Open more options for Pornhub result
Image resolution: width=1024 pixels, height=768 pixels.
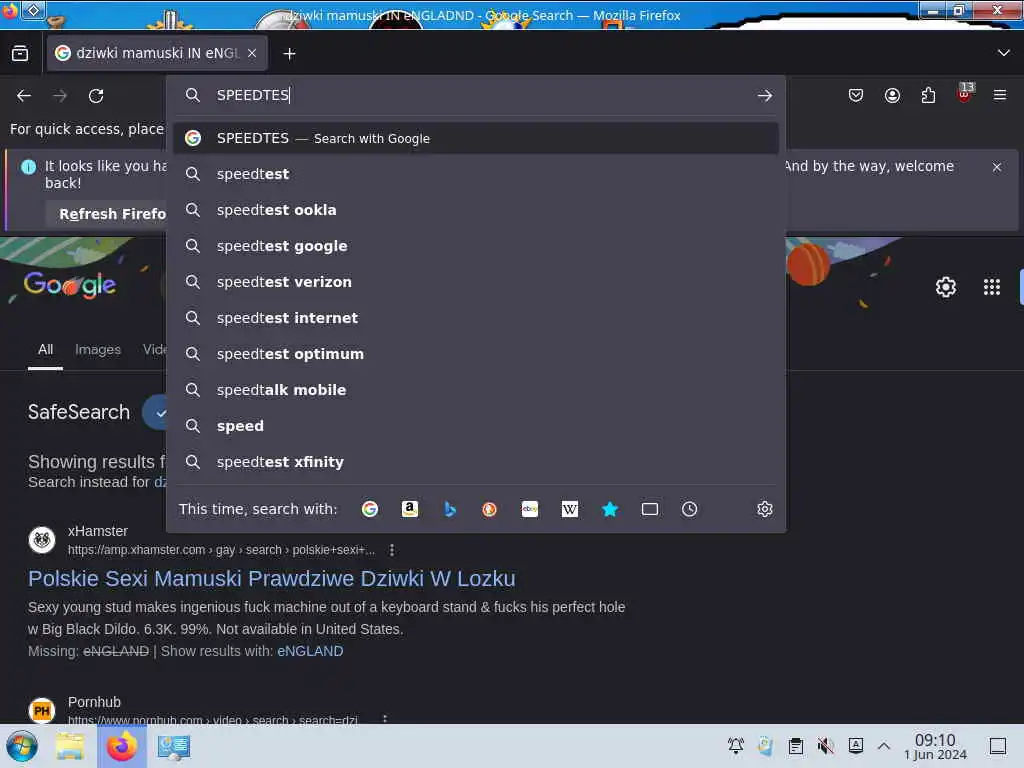coord(385,718)
